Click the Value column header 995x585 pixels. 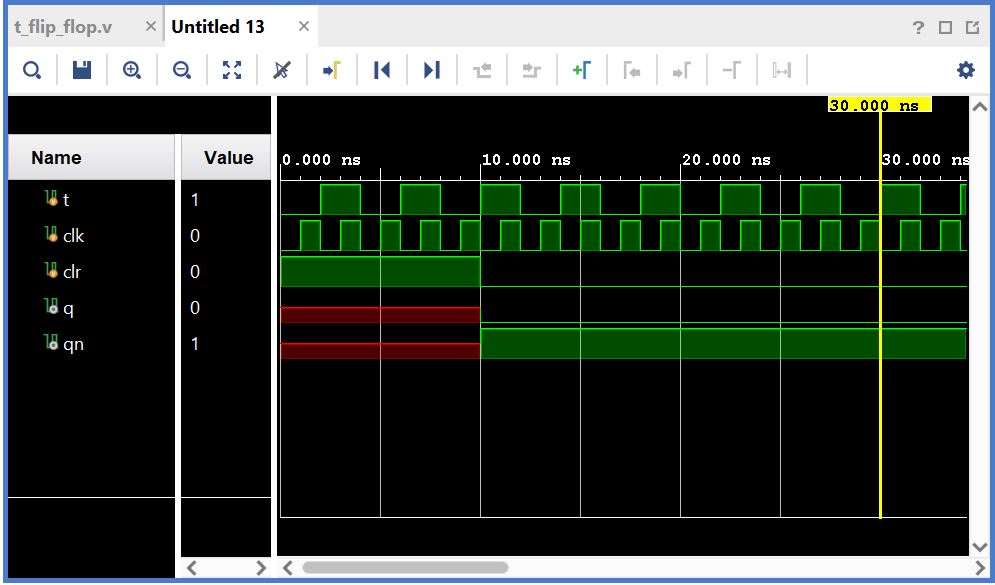(228, 158)
